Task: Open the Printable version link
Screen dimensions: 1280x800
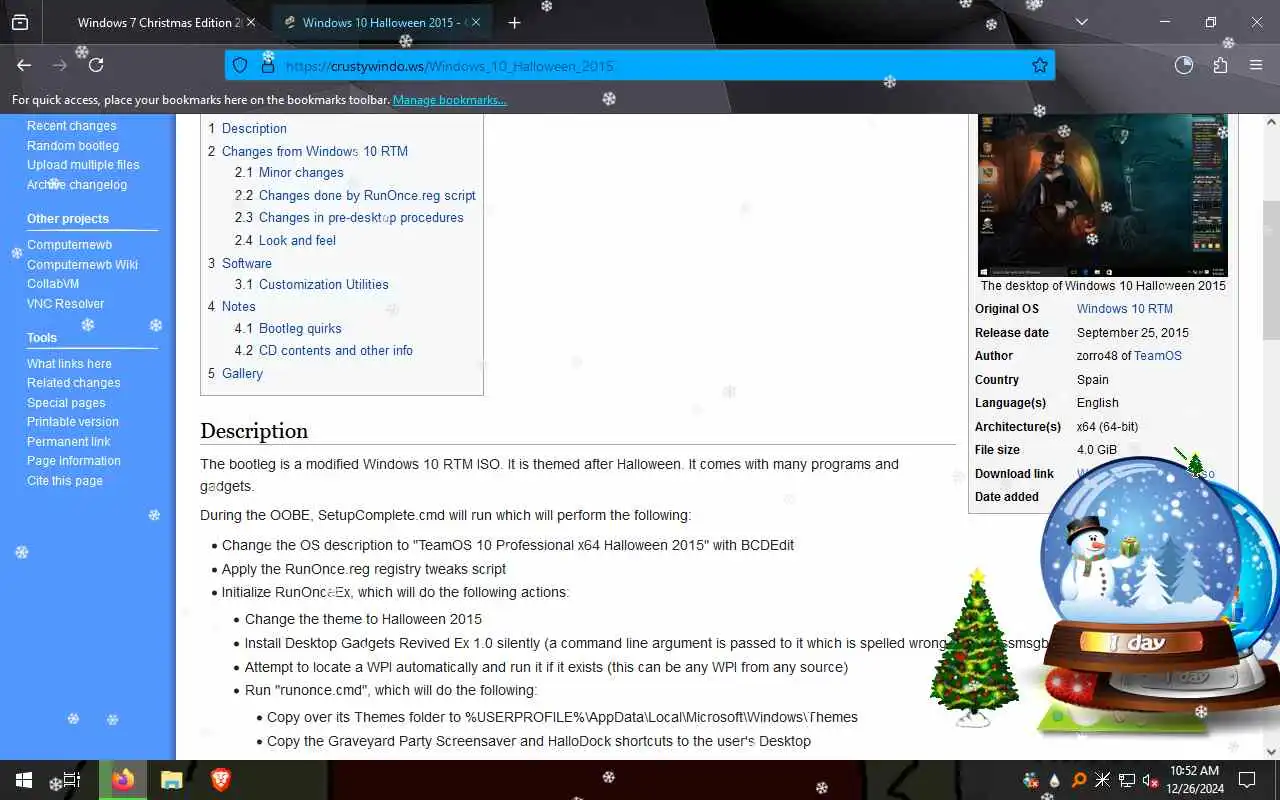Action: pos(73,422)
